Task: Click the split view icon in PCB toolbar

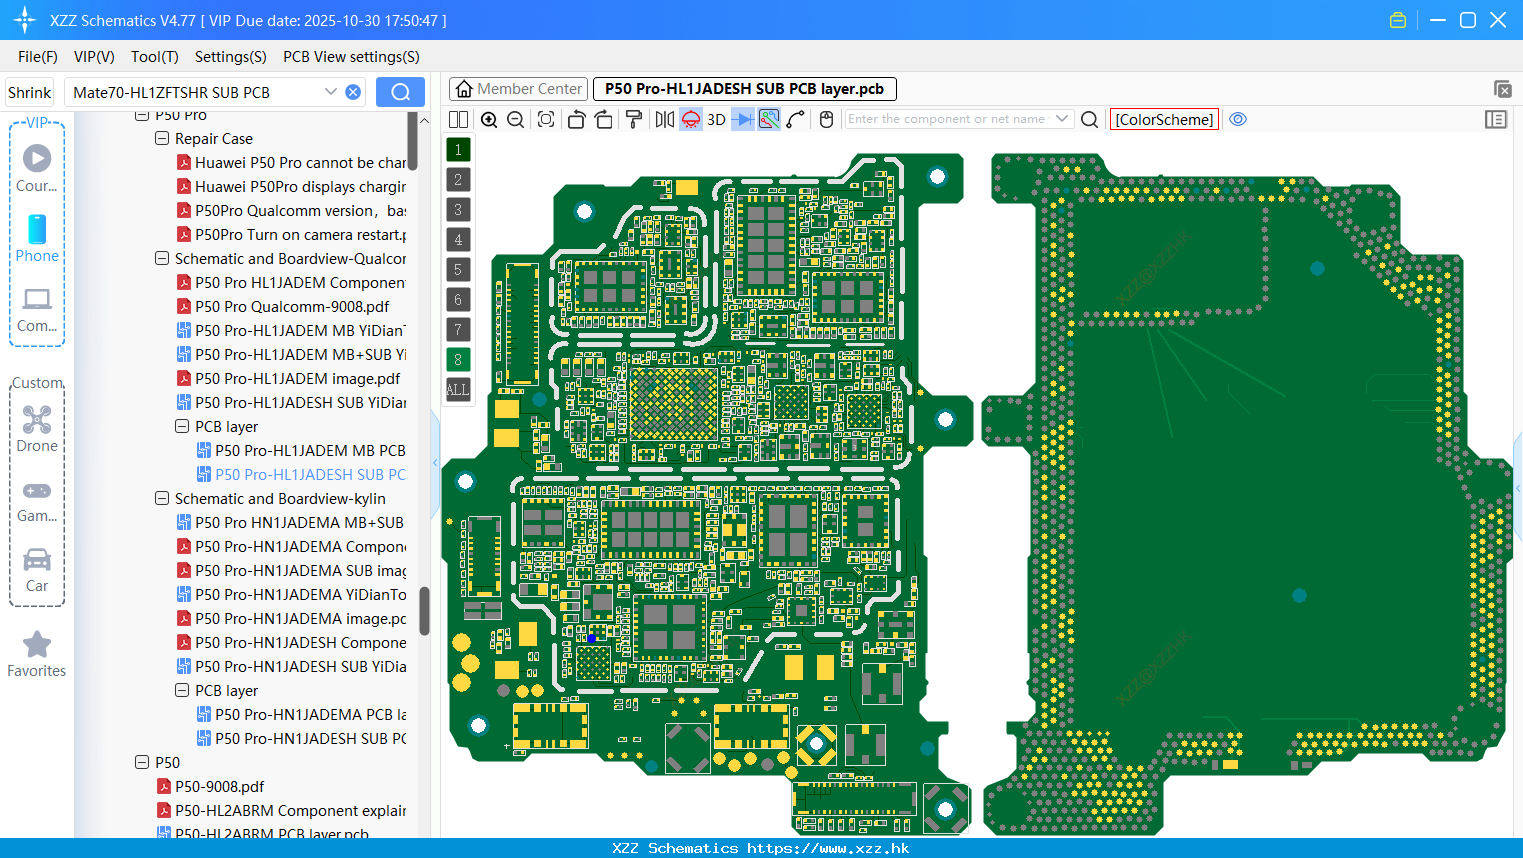Action: coord(458,119)
